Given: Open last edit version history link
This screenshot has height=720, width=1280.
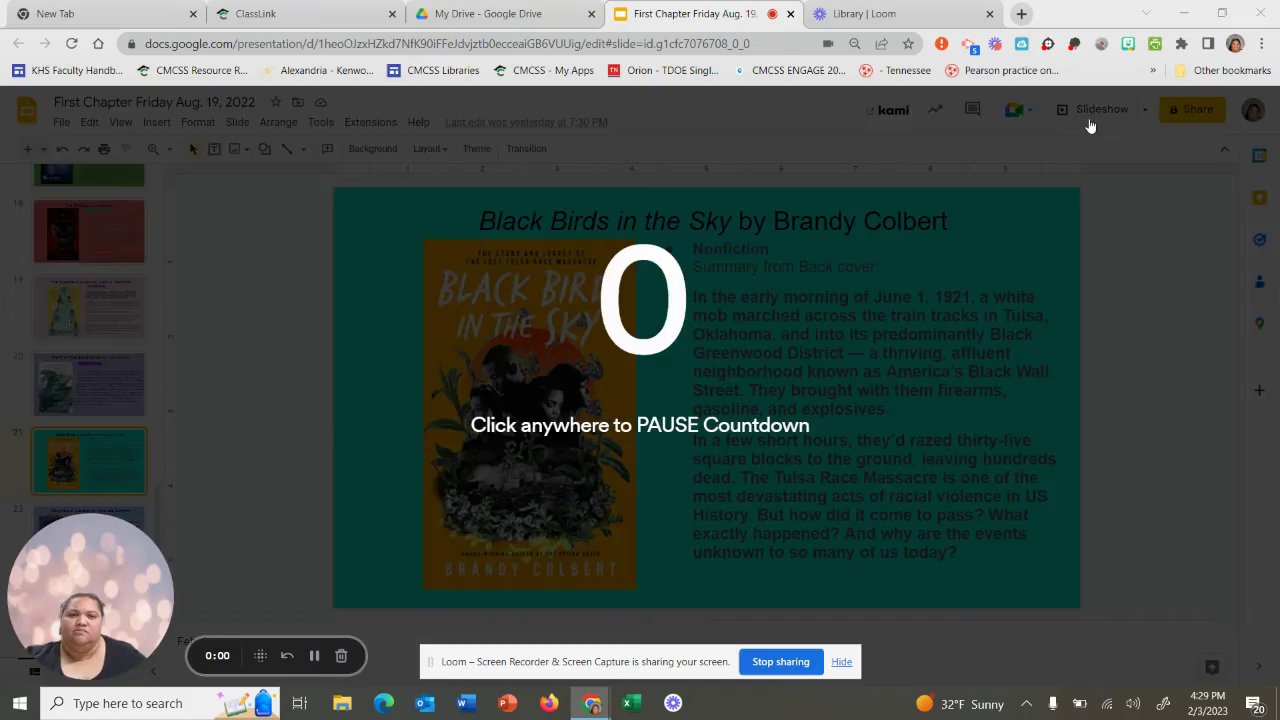Looking at the screenshot, I should click(x=526, y=122).
